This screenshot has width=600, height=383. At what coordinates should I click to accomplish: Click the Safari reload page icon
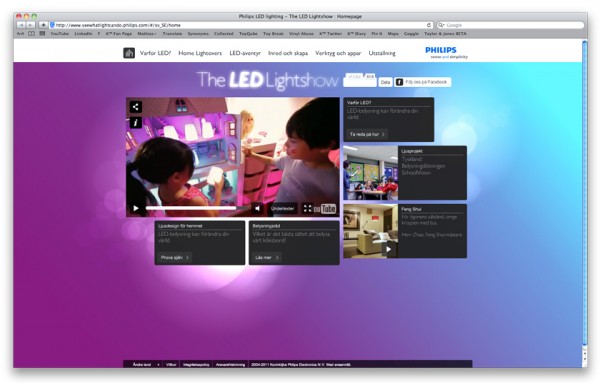(x=429, y=25)
